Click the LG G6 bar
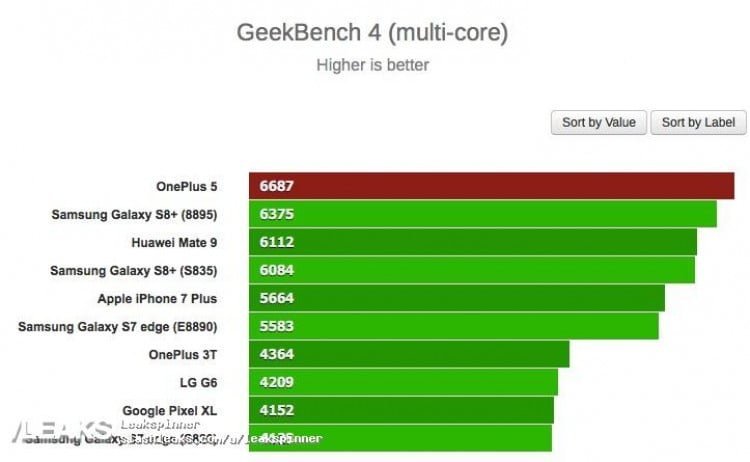The image size is (750, 462). point(403,382)
